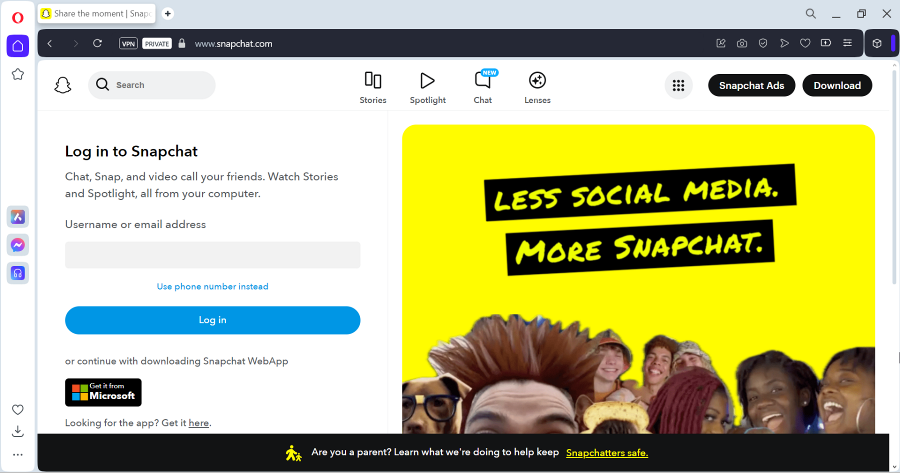Click the PRIVATE mode badge
The image size is (900, 473).
click(157, 44)
